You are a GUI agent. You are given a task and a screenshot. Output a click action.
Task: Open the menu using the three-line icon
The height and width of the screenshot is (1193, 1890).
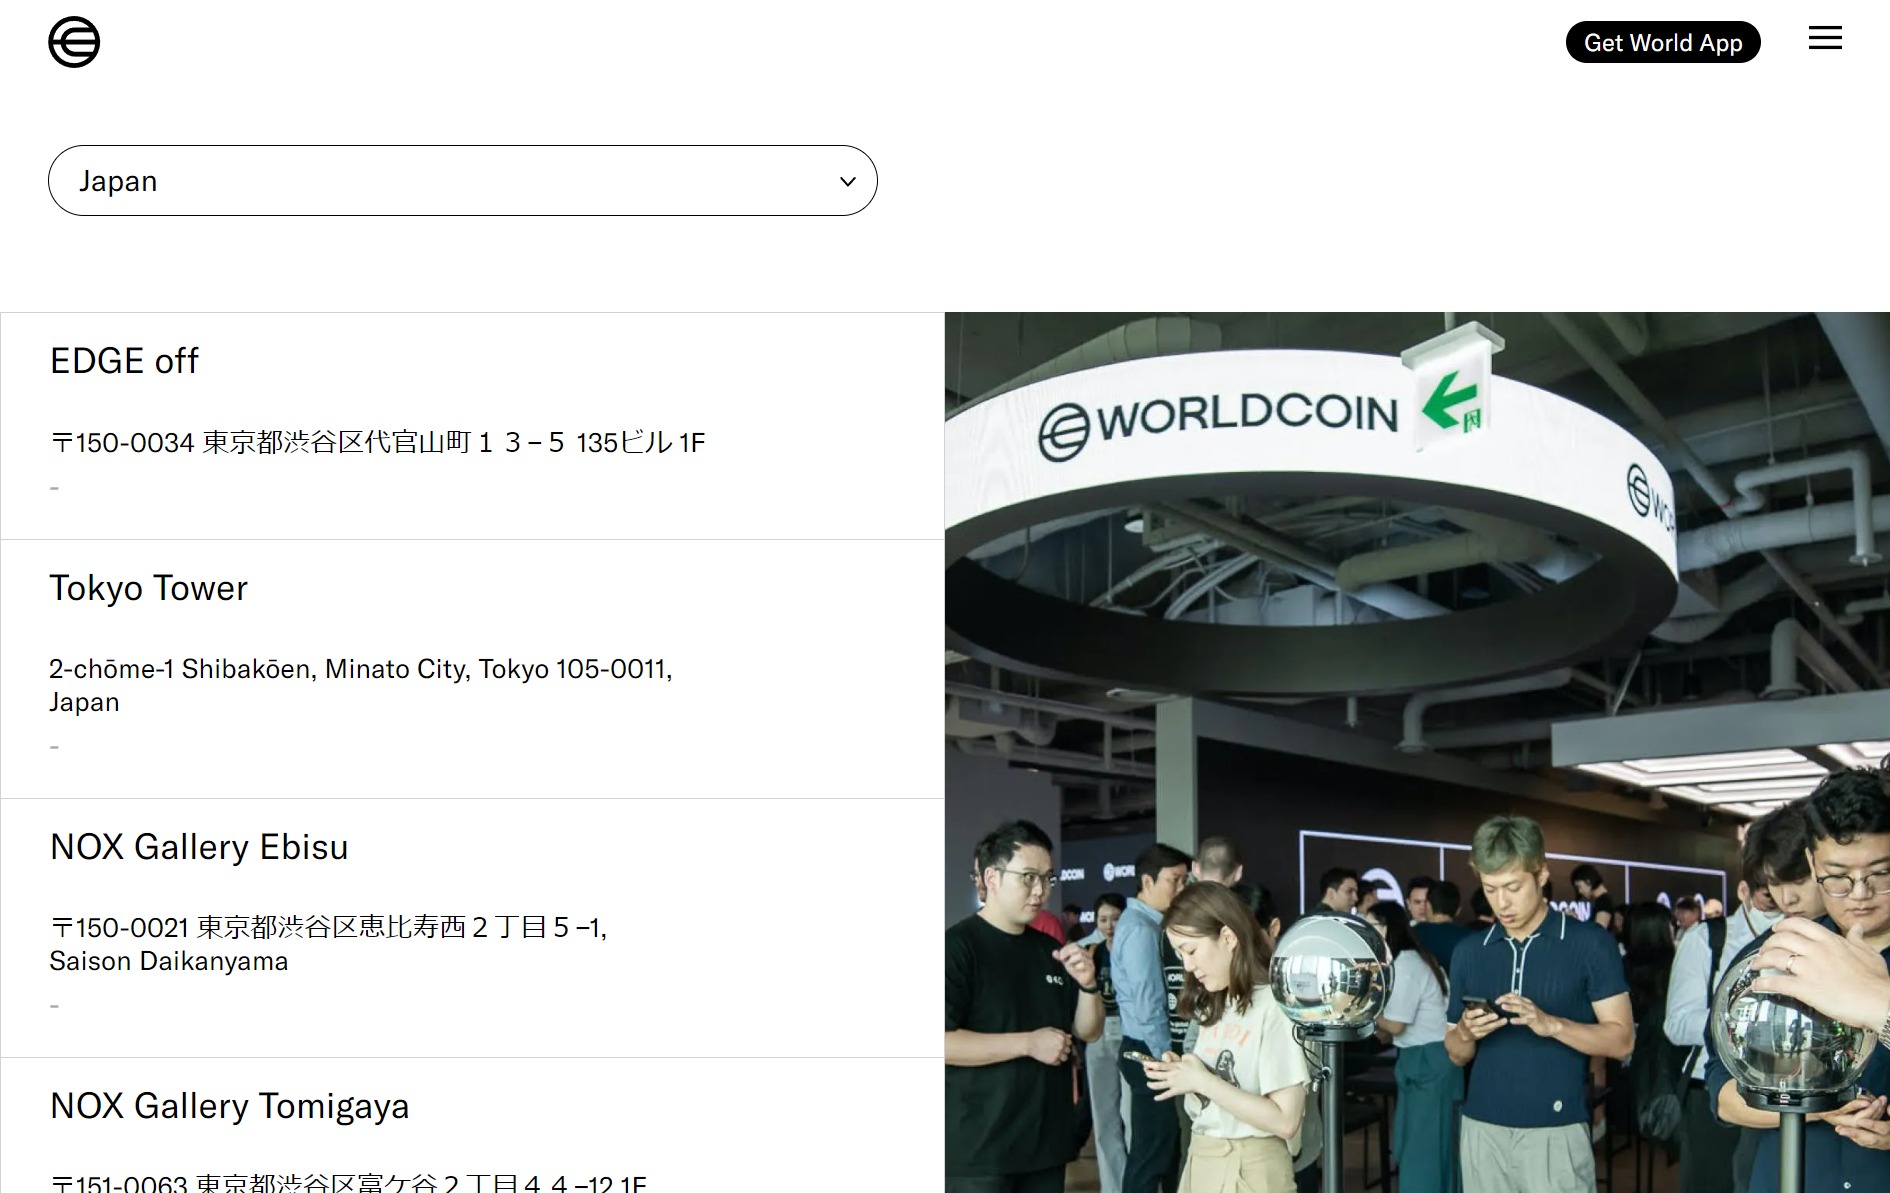click(1825, 38)
